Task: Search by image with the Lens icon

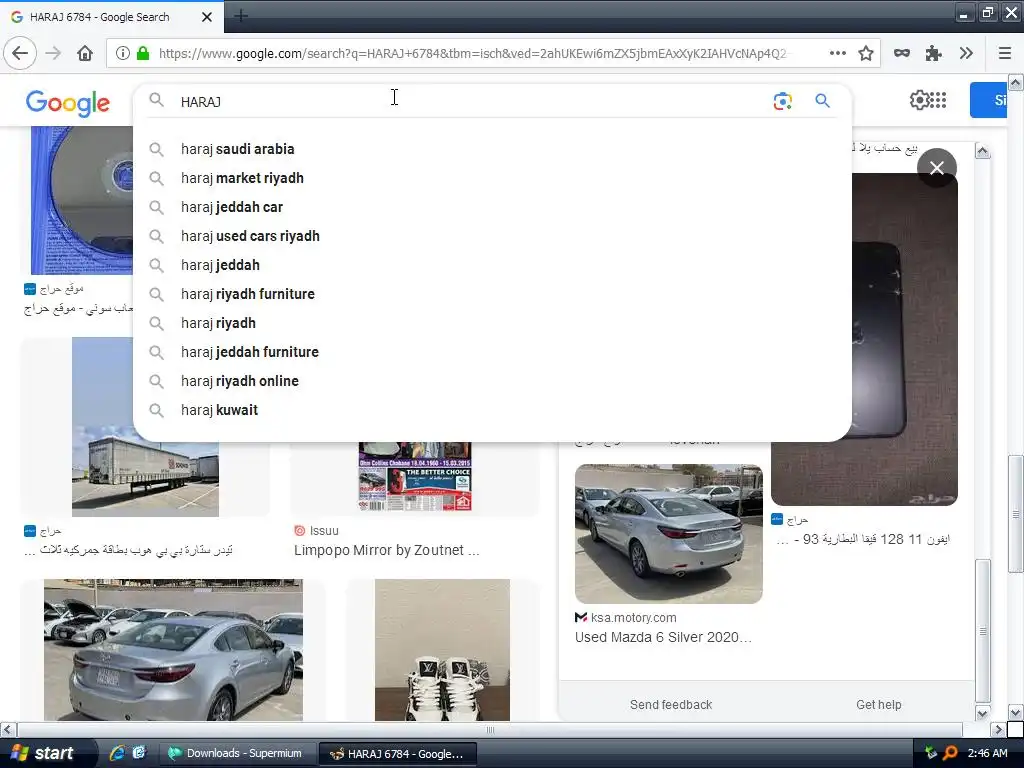Action: click(x=782, y=101)
